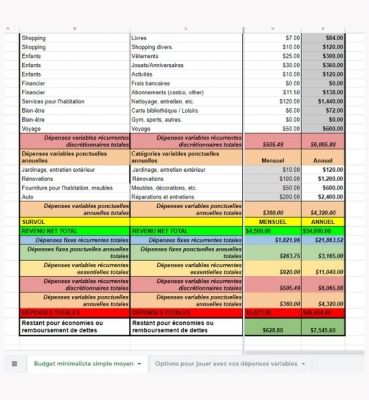Select Voyage monthly amount $50.00 cell

[273, 129]
